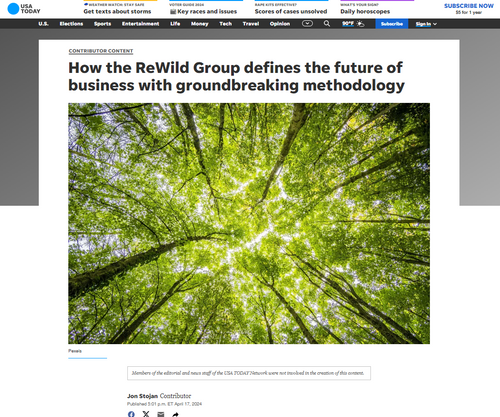Open the Tech section
Screen dimensions: 500x417
[226, 24]
